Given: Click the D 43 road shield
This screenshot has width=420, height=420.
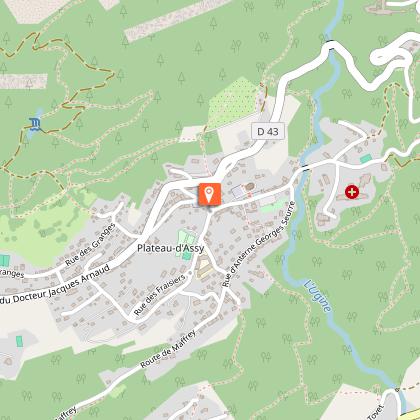Looking at the screenshot, I should click(x=268, y=131).
